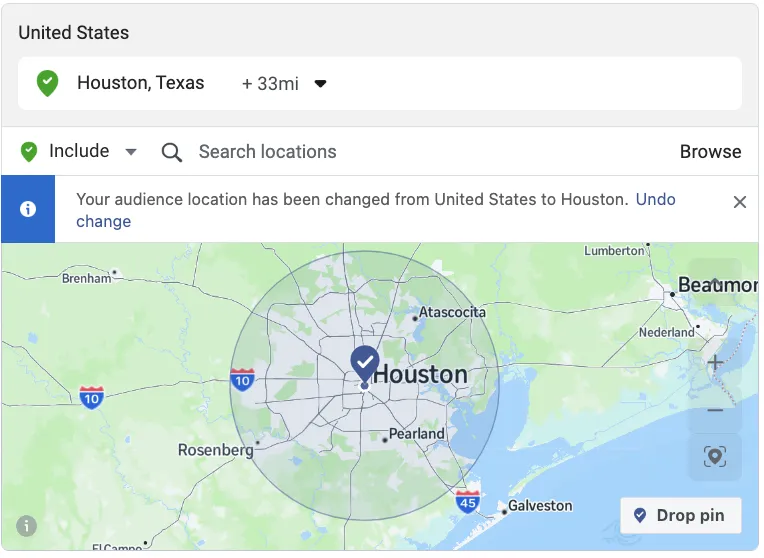Click Lumberton on the map
The image size is (764, 558).
[614, 251]
